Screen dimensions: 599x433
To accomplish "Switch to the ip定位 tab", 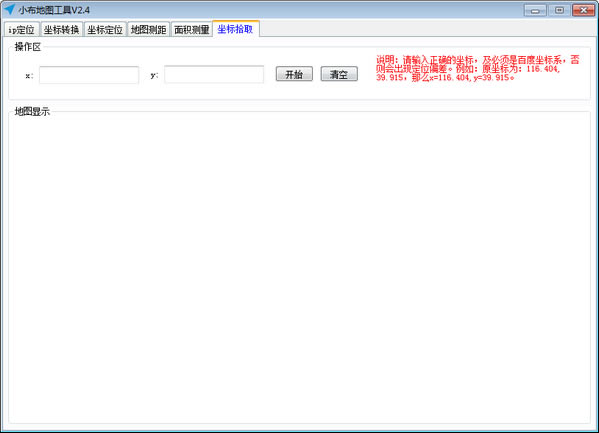I will pyautogui.click(x=21, y=29).
